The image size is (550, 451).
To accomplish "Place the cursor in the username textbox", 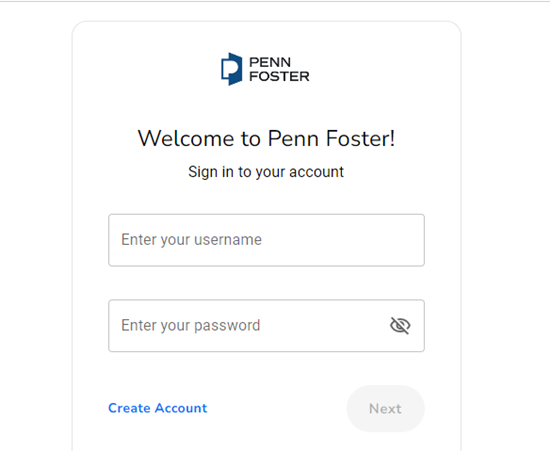I will click(x=267, y=240).
